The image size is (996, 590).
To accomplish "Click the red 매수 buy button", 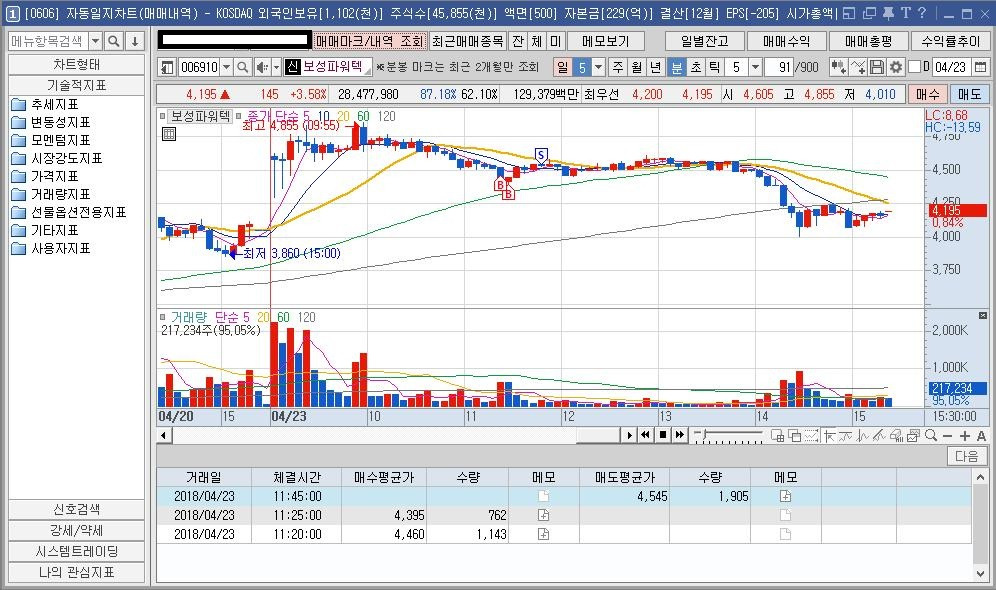I will tap(927, 95).
